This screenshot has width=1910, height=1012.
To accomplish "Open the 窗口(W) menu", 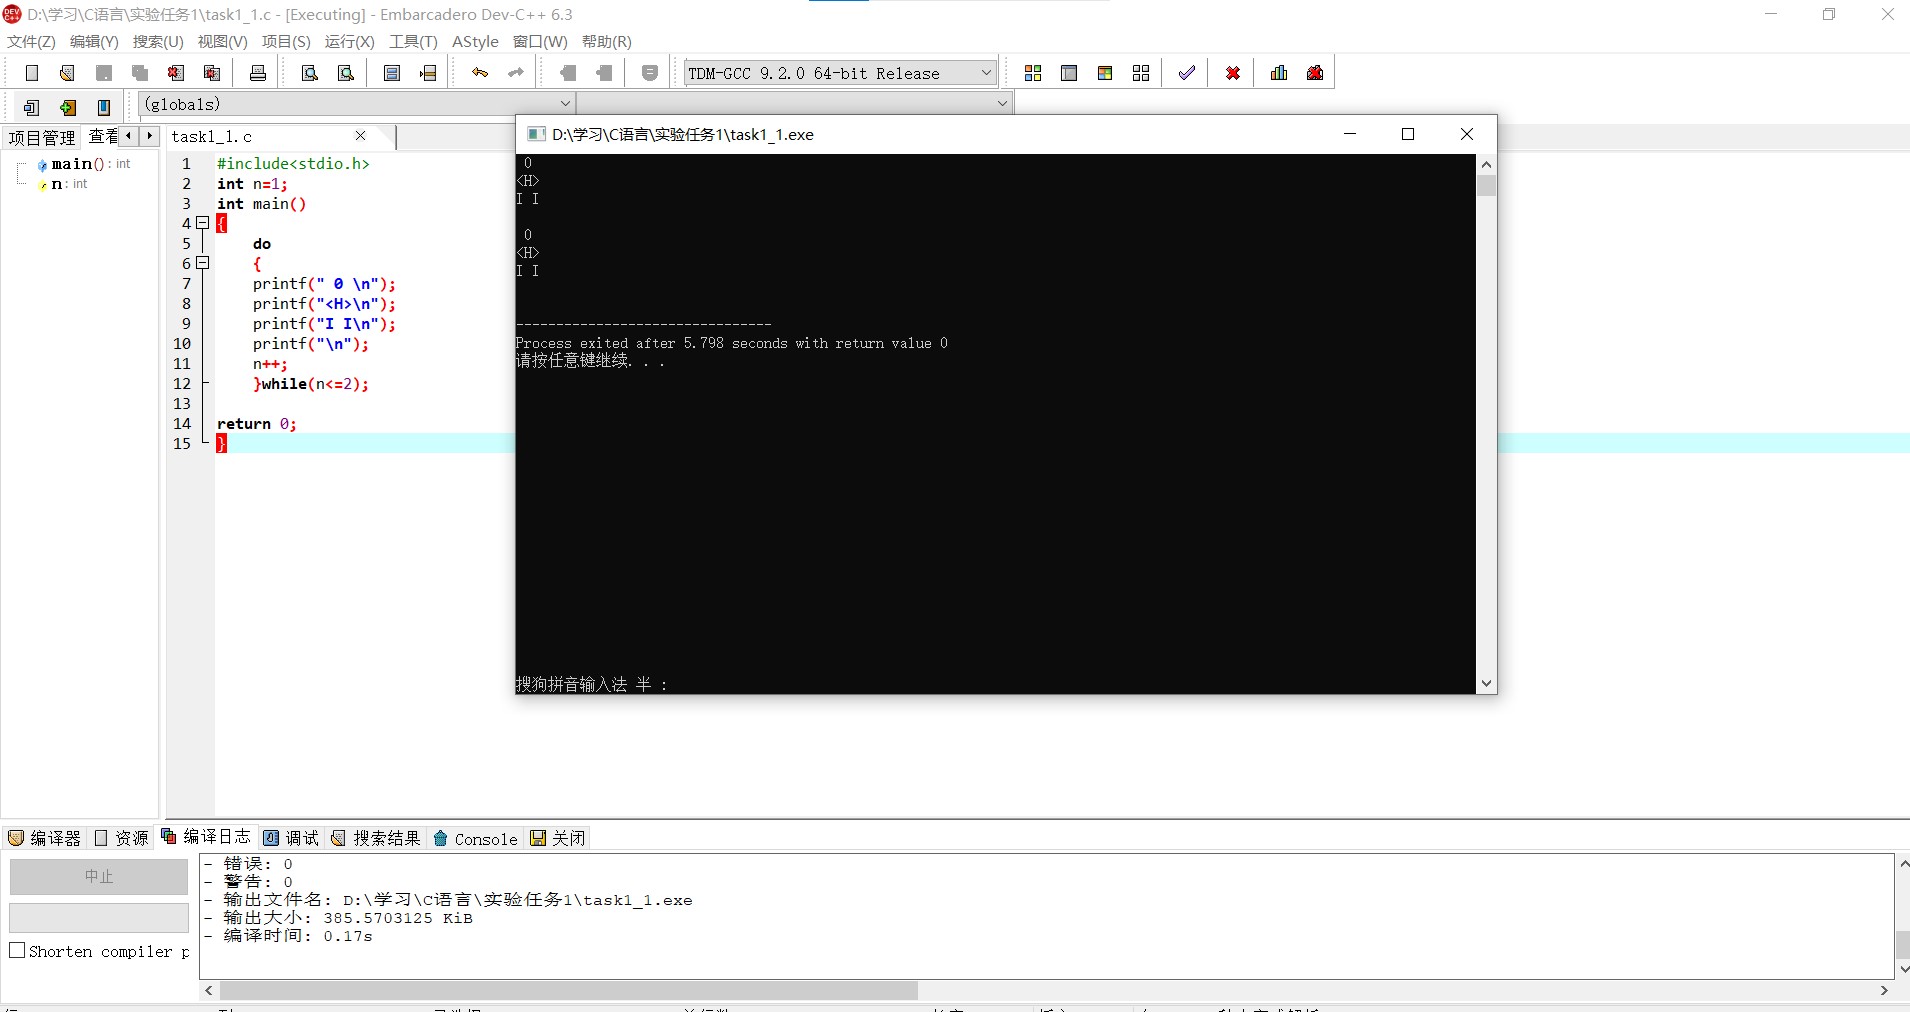I will point(540,42).
